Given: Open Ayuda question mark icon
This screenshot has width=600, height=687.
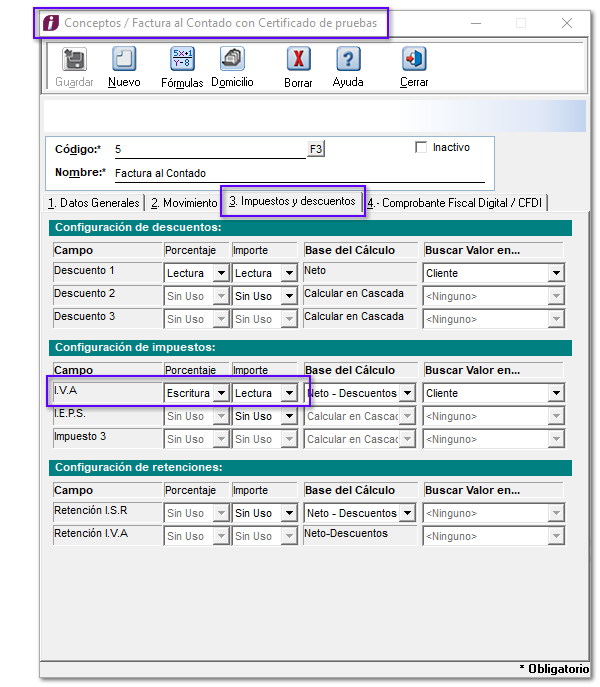Looking at the screenshot, I should pos(348,61).
